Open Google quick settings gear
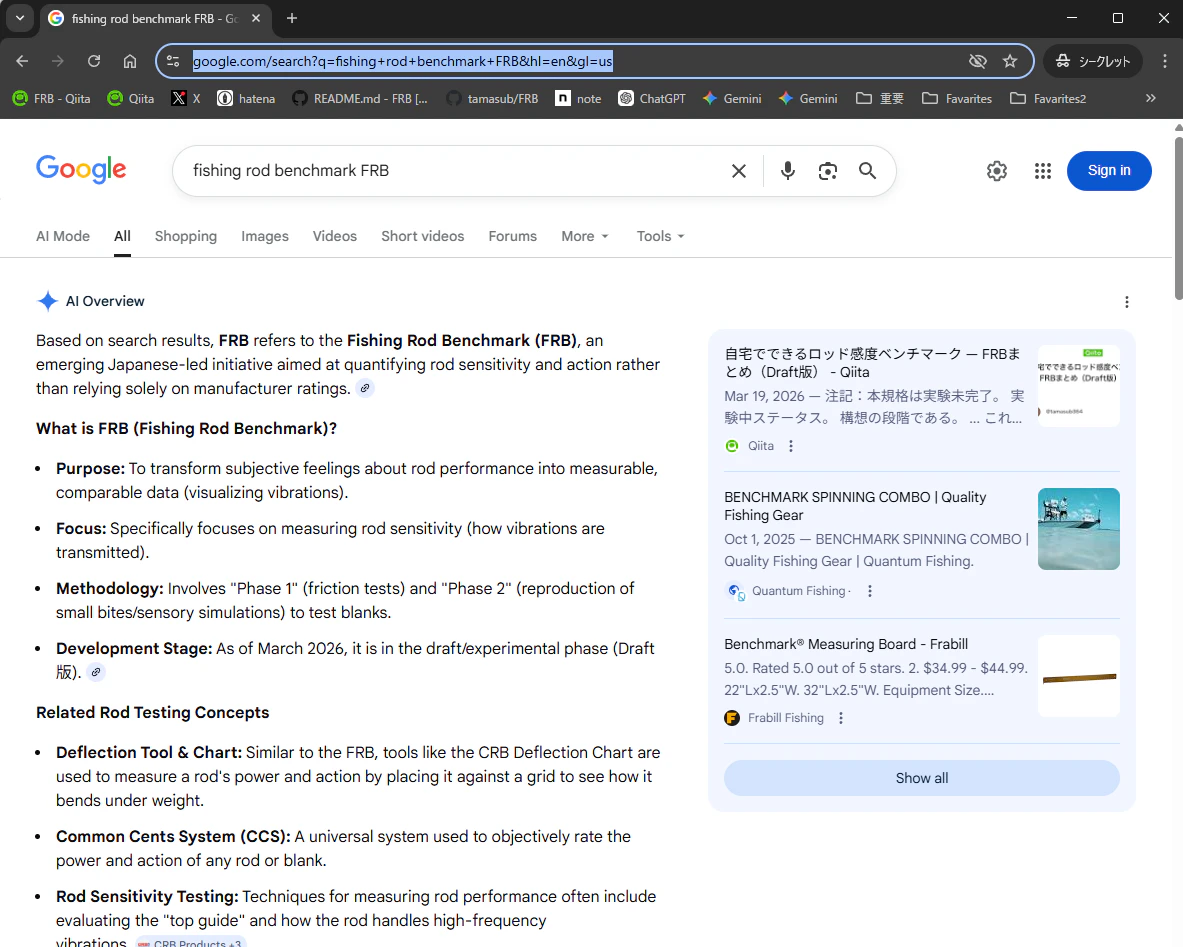The width and height of the screenshot is (1183, 947). [997, 171]
